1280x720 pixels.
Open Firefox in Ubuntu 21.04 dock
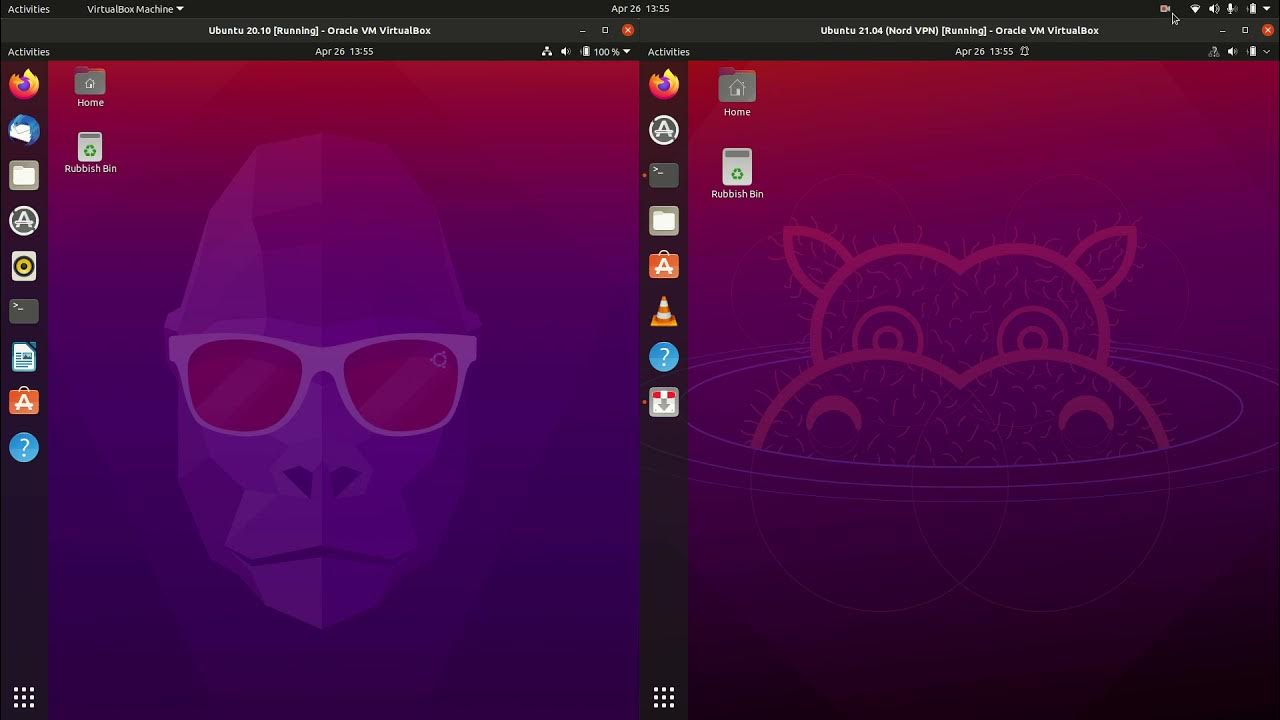(664, 84)
